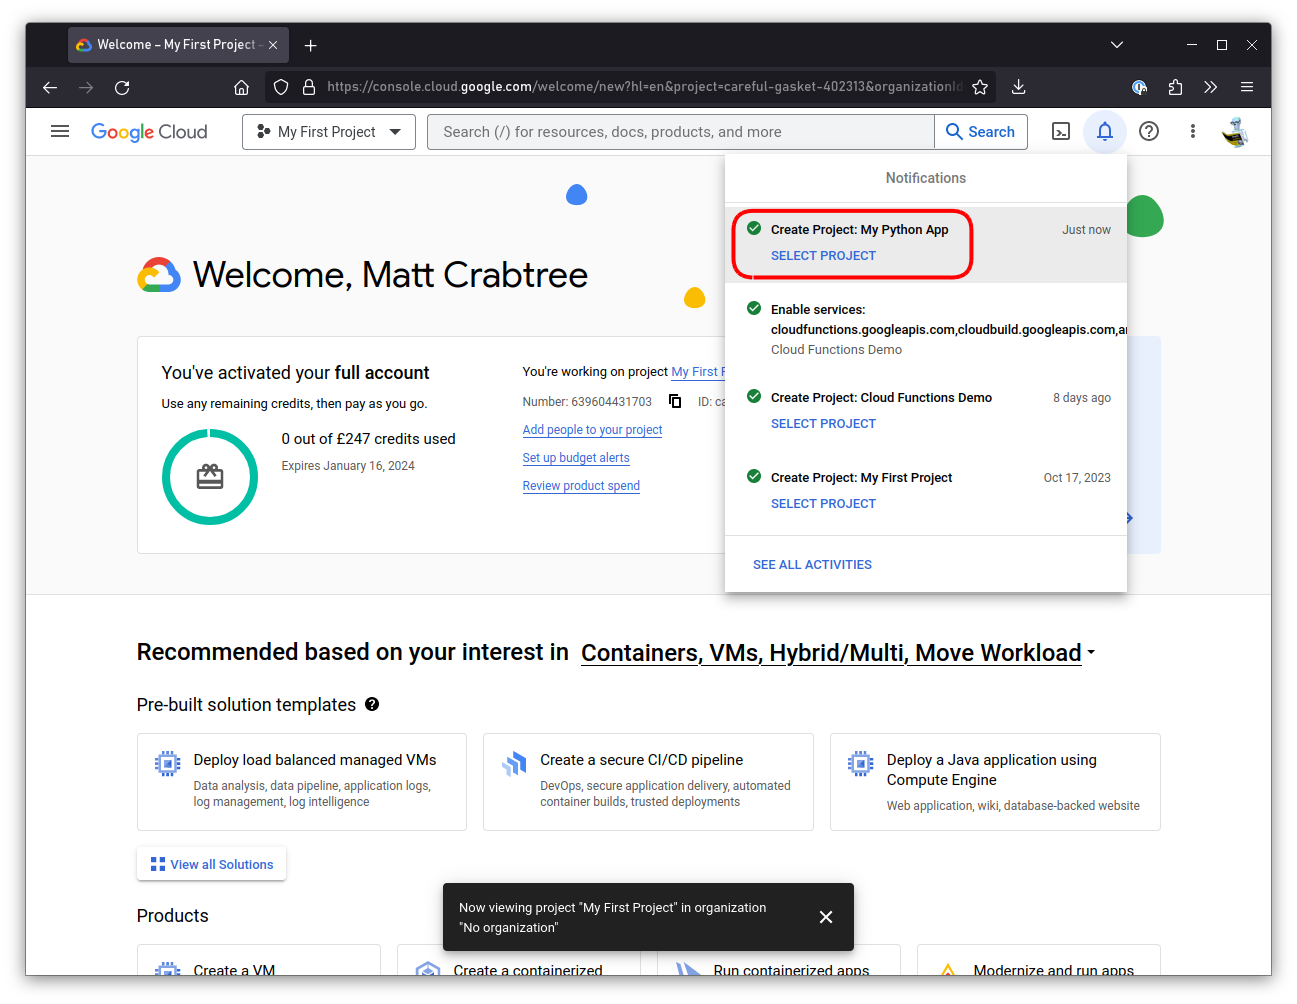
Task: Open Deploy load balanced managed VMs card
Action: pos(302,782)
